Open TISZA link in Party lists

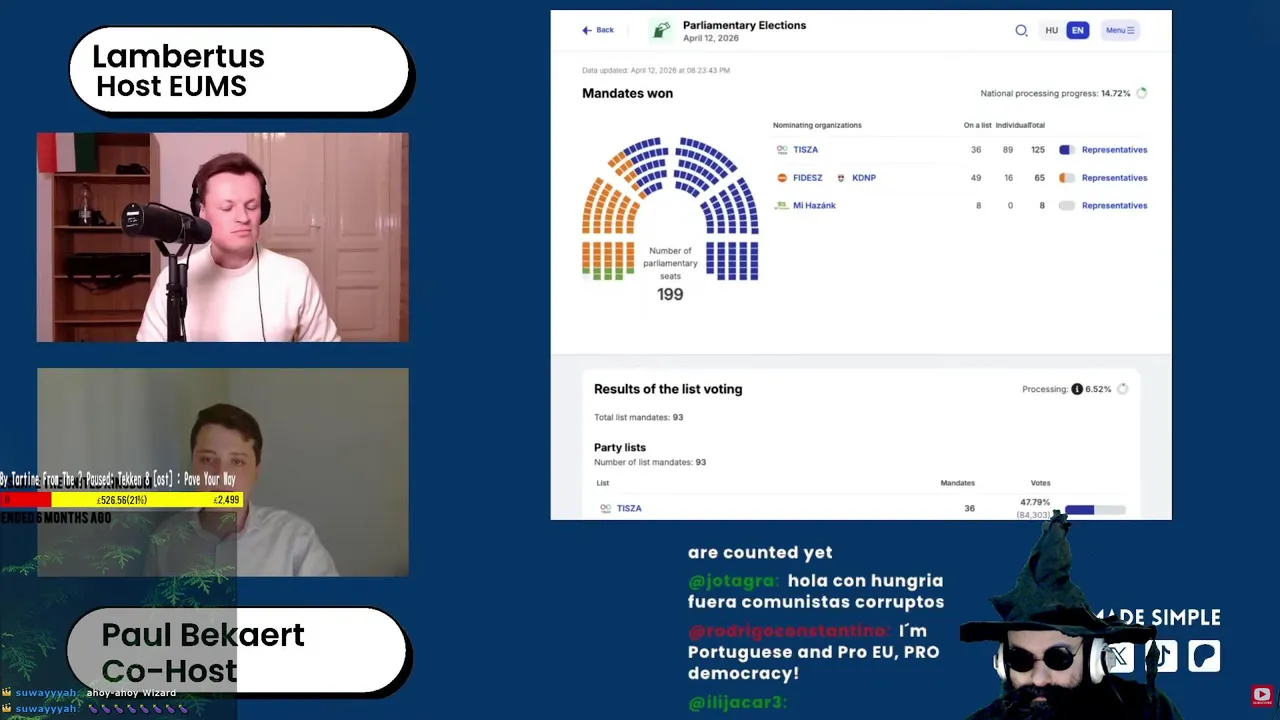point(629,508)
